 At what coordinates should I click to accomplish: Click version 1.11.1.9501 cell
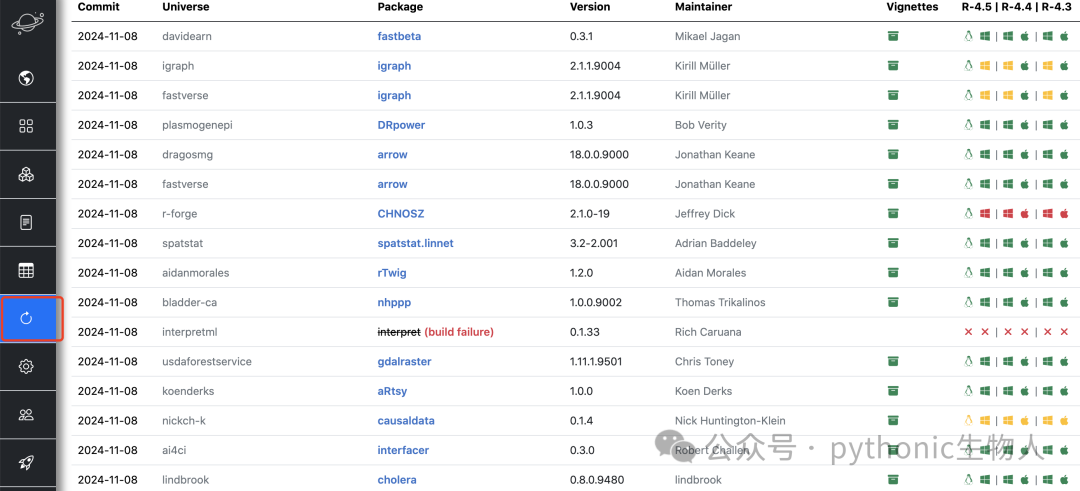[x=598, y=362]
